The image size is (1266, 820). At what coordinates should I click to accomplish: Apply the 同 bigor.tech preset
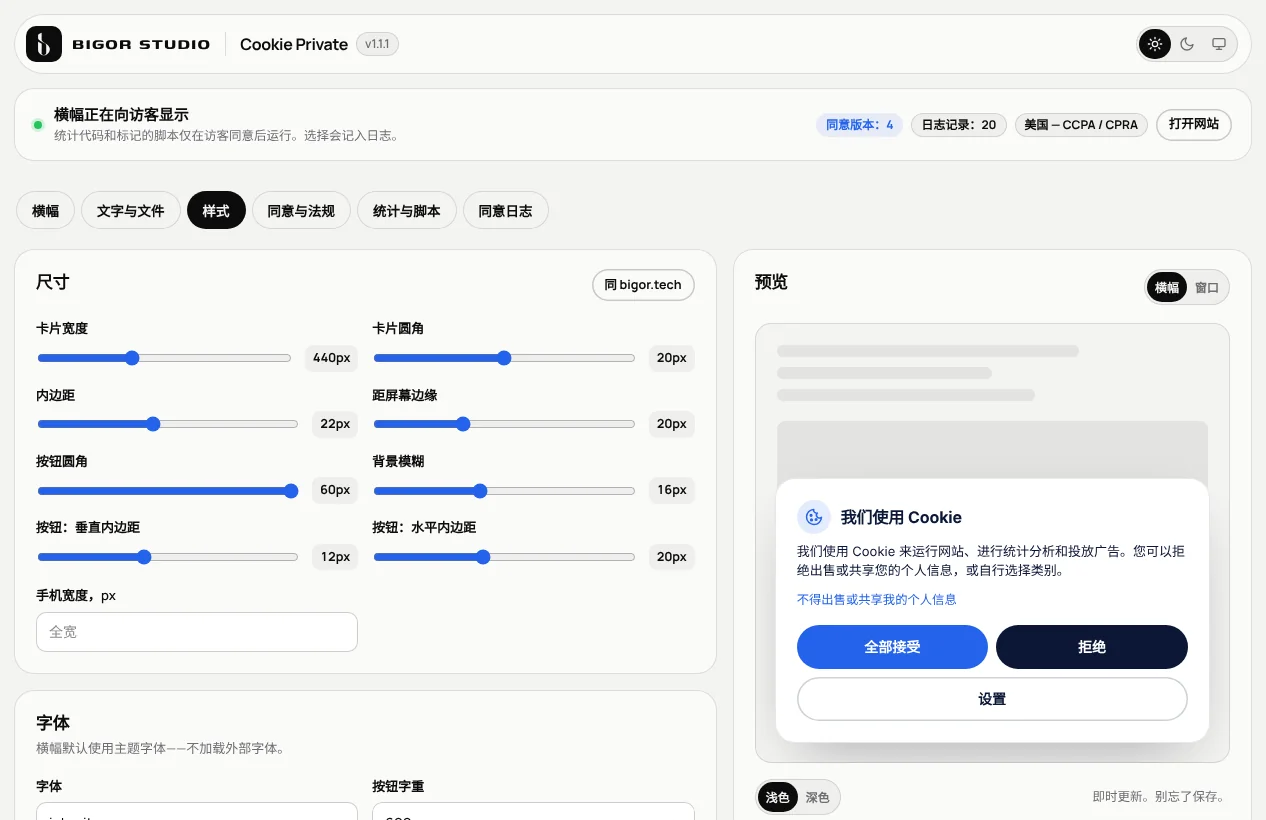click(643, 285)
